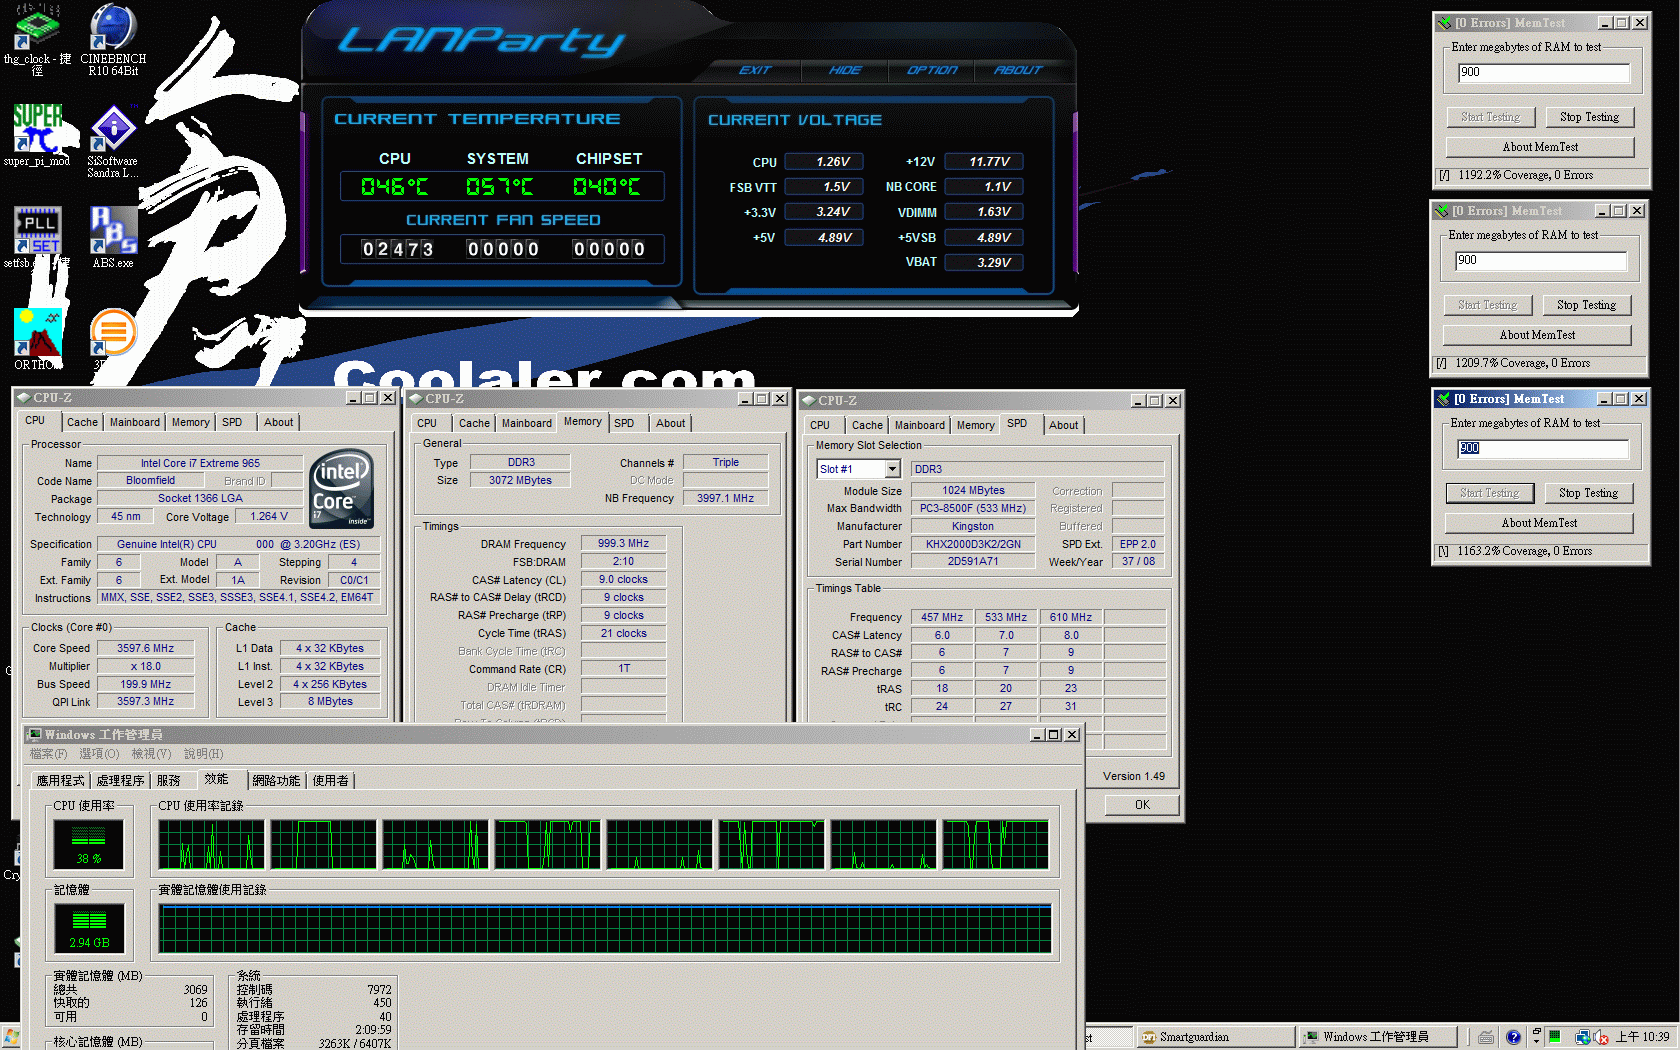Open Cache tab in right CPU-Z window
1680x1050 pixels.
click(867, 426)
